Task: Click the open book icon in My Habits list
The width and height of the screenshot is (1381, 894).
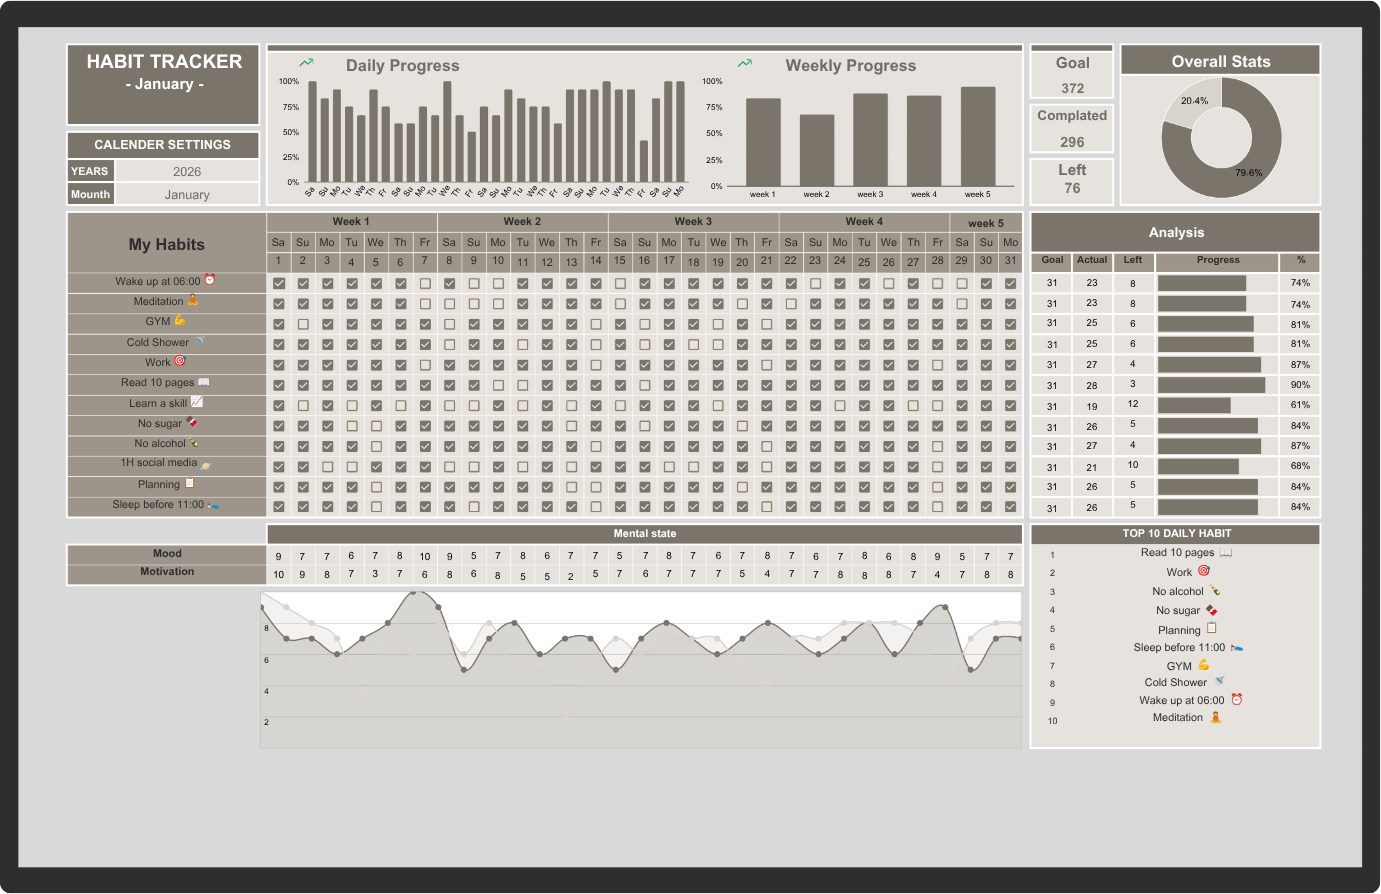Action: (204, 382)
